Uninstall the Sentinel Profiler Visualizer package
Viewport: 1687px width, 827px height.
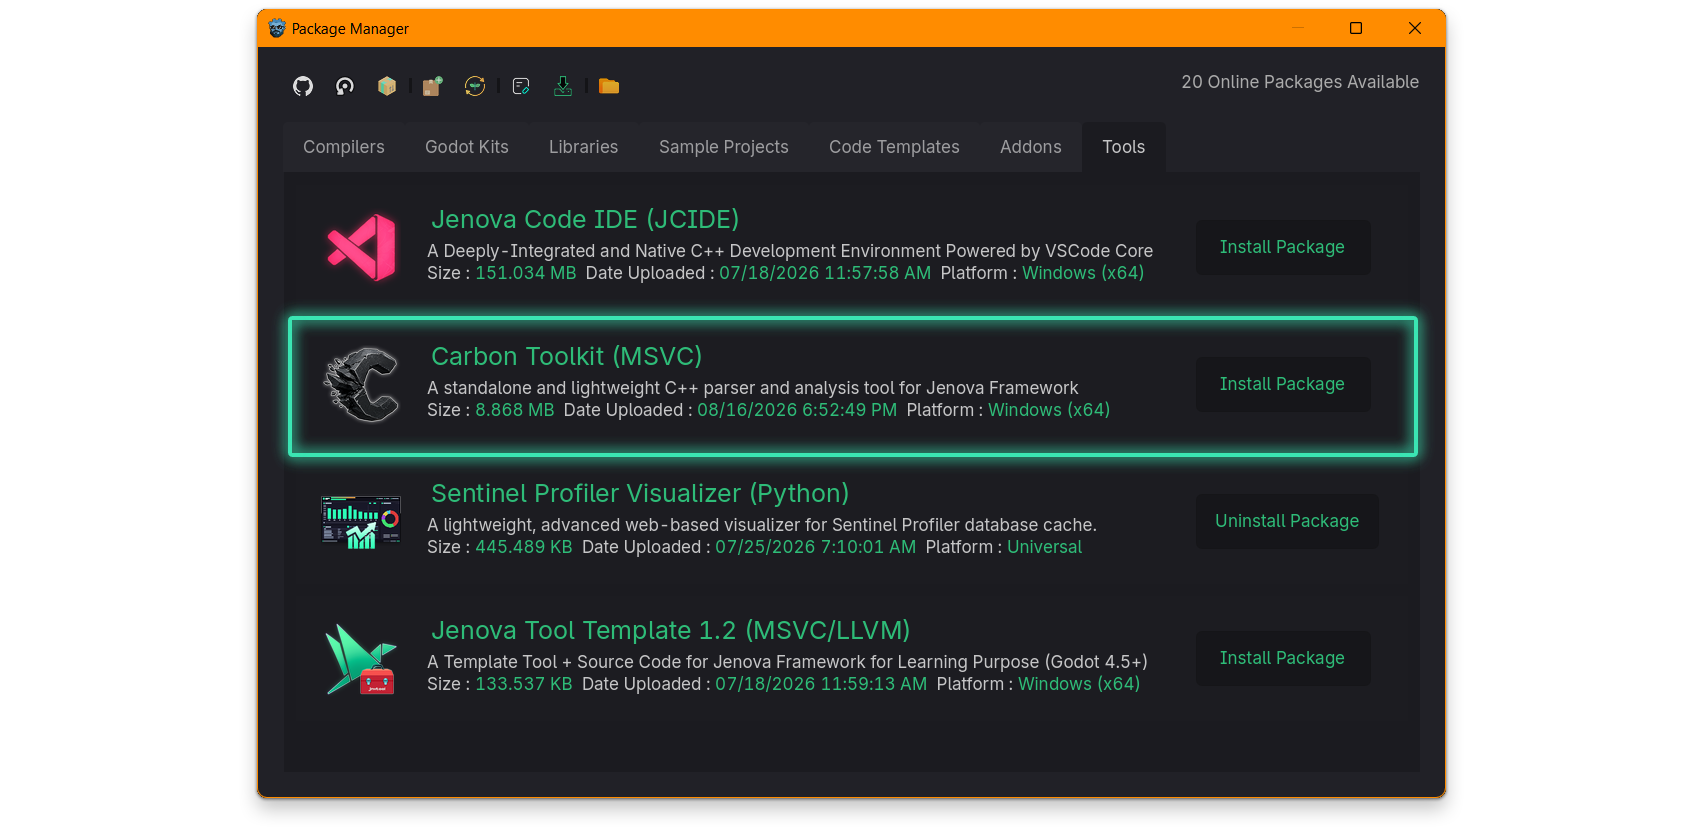[1287, 521]
